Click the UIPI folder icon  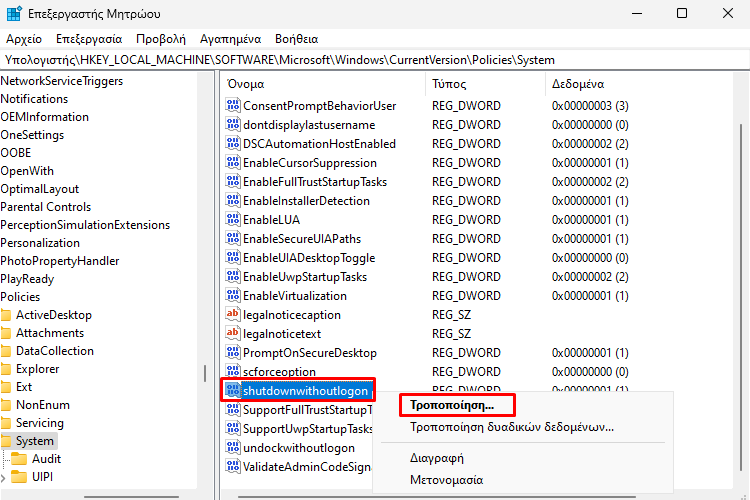19,477
